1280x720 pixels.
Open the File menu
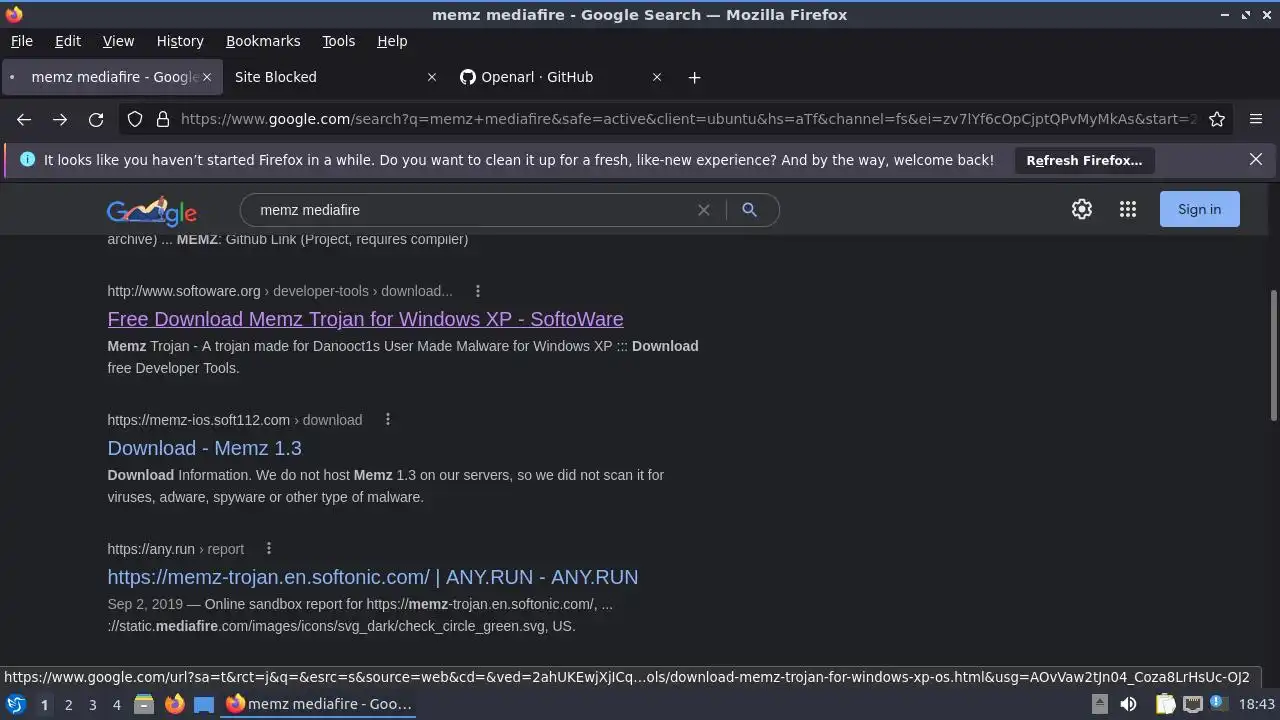pyautogui.click(x=21, y=41)
